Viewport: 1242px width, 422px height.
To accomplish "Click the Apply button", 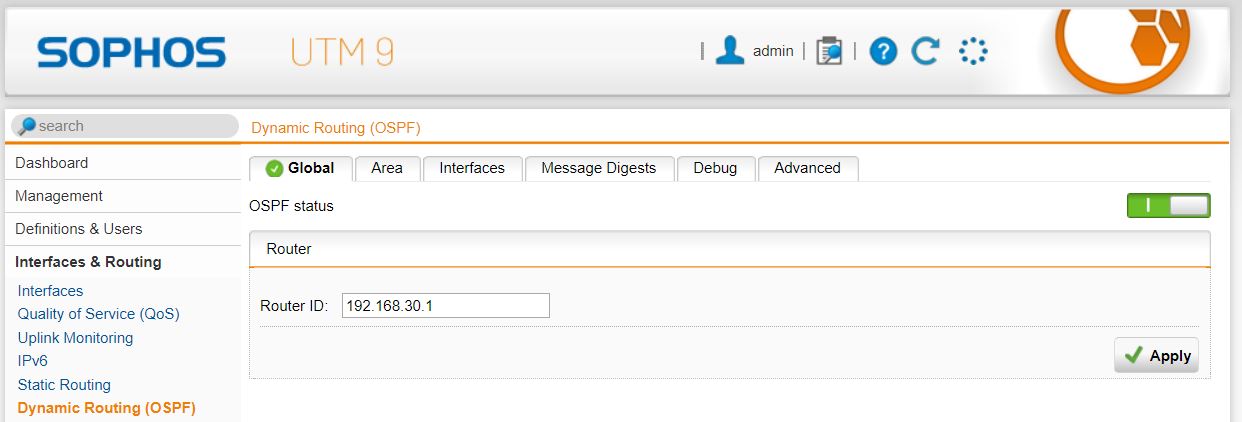I will (x=1156, y=355).
